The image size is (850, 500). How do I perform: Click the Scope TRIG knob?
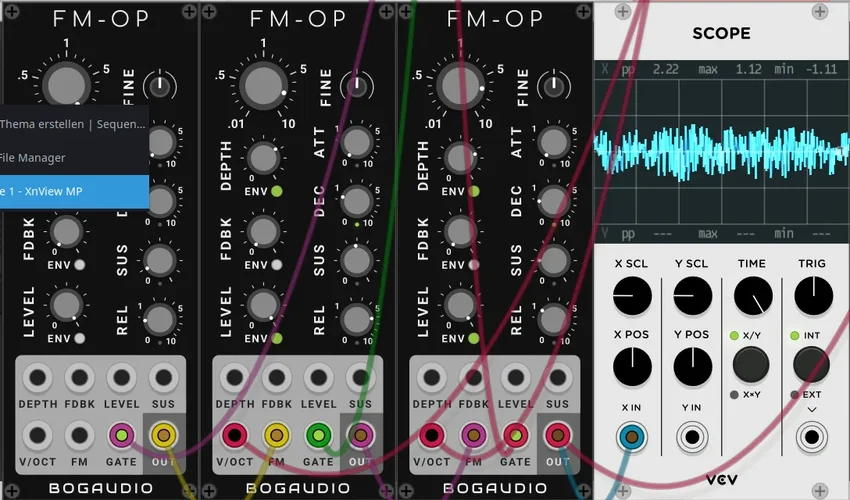813,296
